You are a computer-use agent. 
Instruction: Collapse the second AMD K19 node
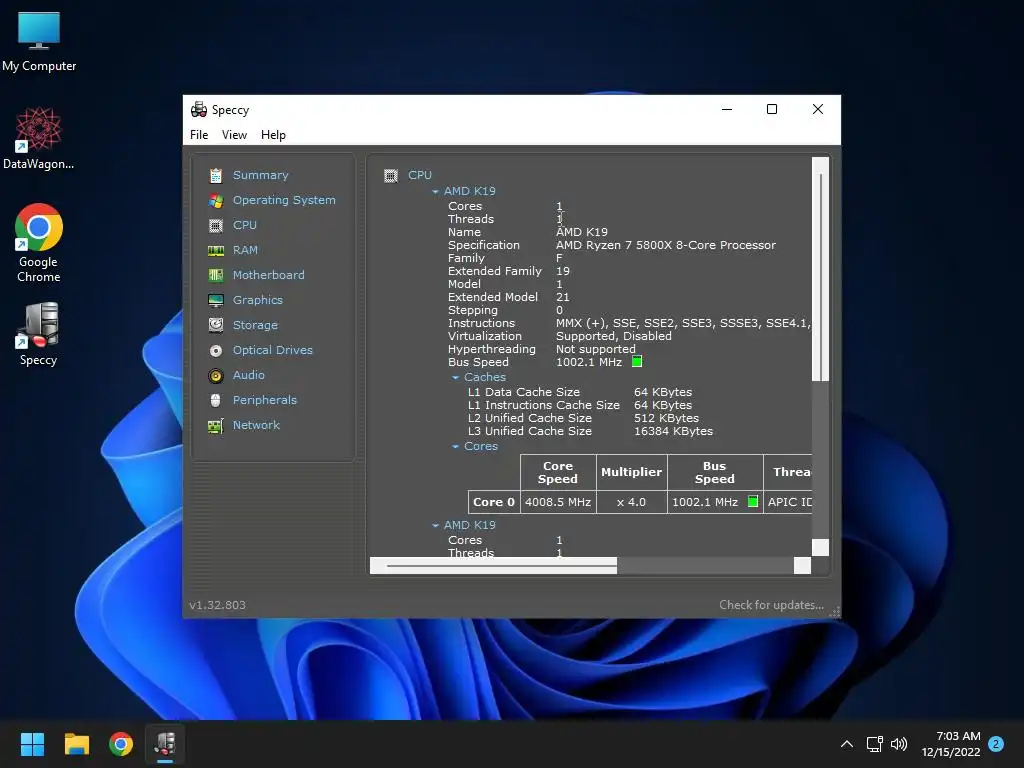click(x=436, y=526)
